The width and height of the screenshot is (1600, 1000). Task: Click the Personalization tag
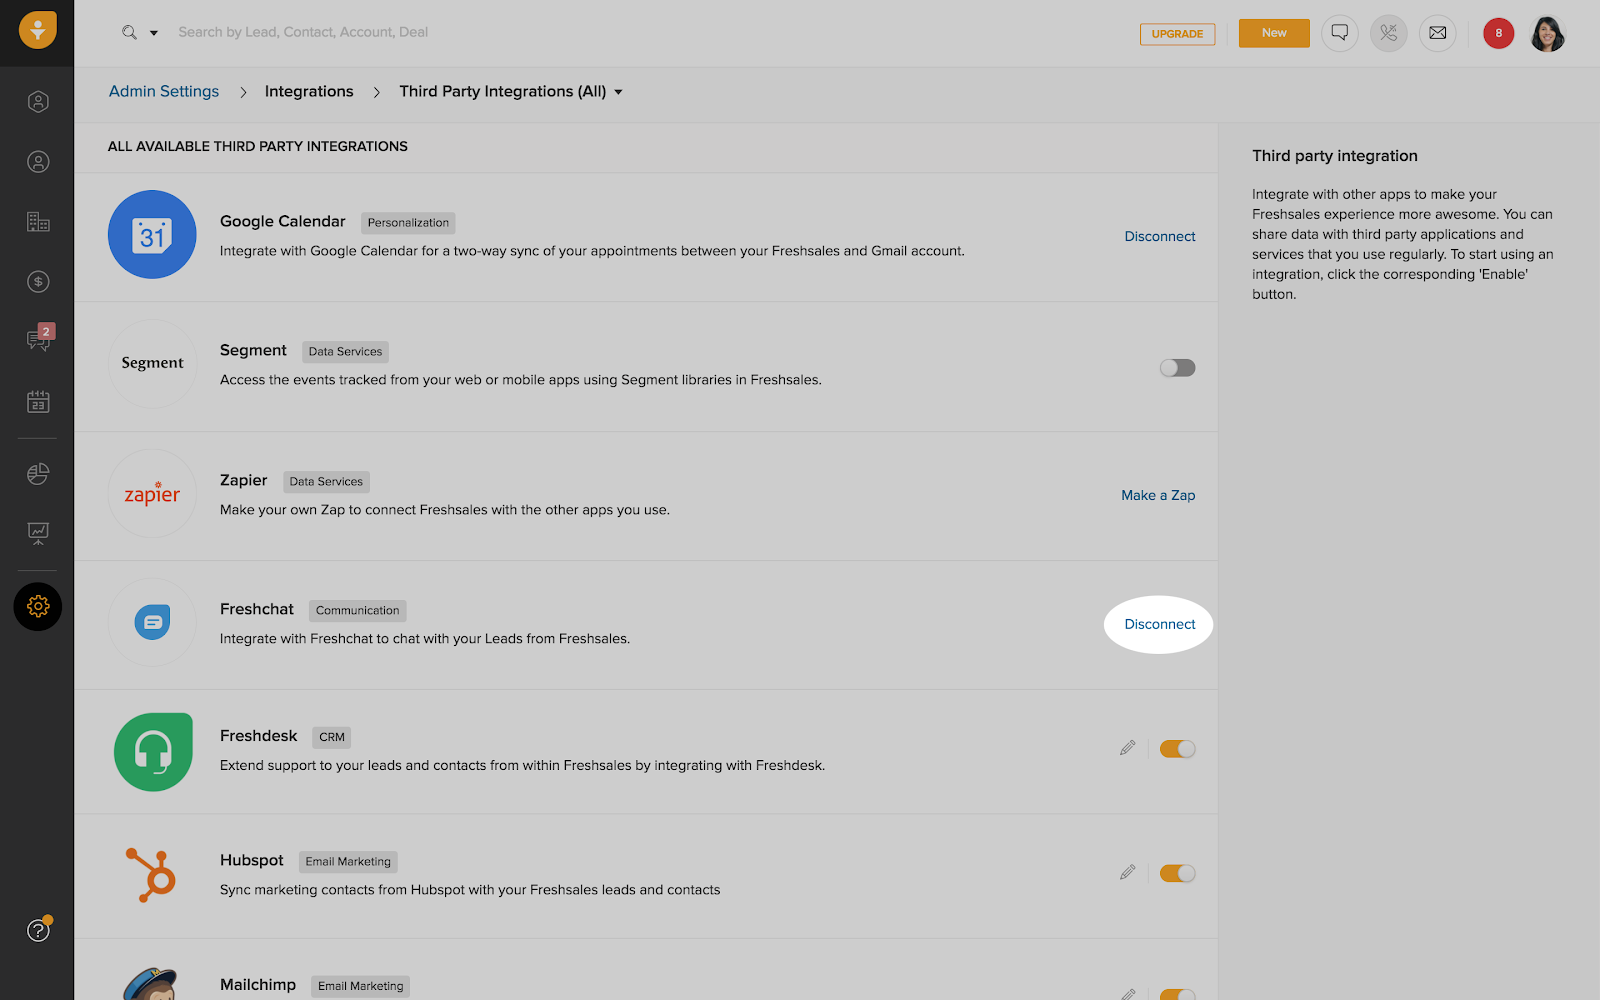tap(408, 223)
